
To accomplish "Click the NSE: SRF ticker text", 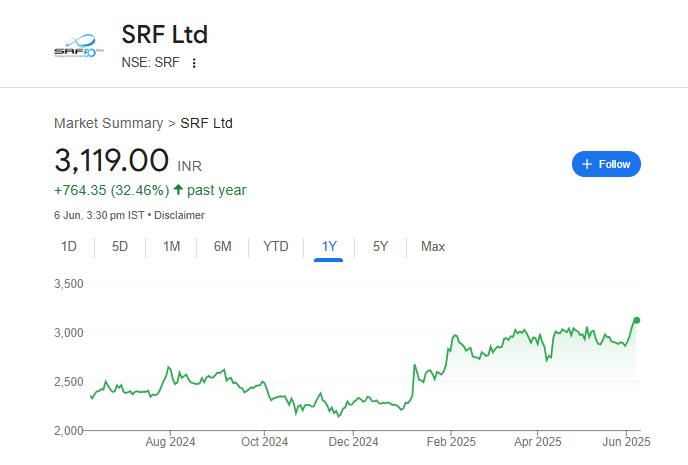I will point(150,63).
